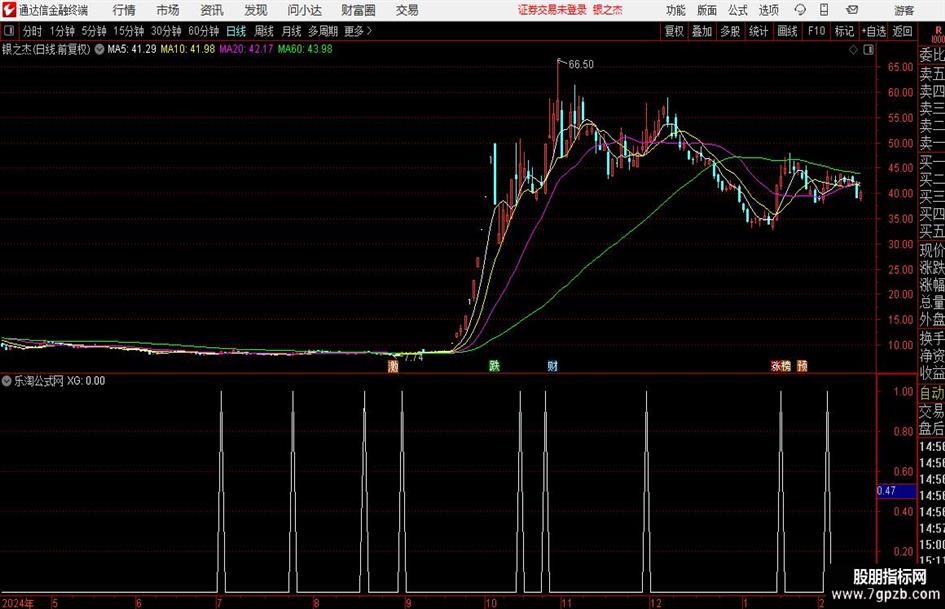945x609 pixels.
Task: Switch to 5分钟 chart period
Action: click(x=93, y=31)
